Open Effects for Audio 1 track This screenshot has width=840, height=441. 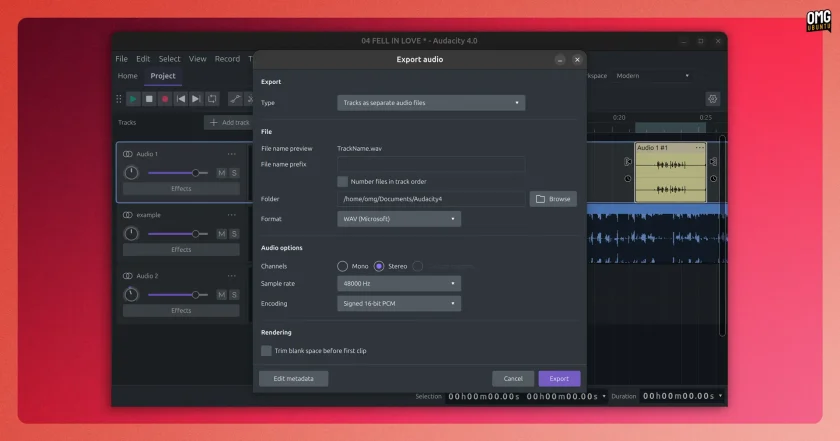181,189
